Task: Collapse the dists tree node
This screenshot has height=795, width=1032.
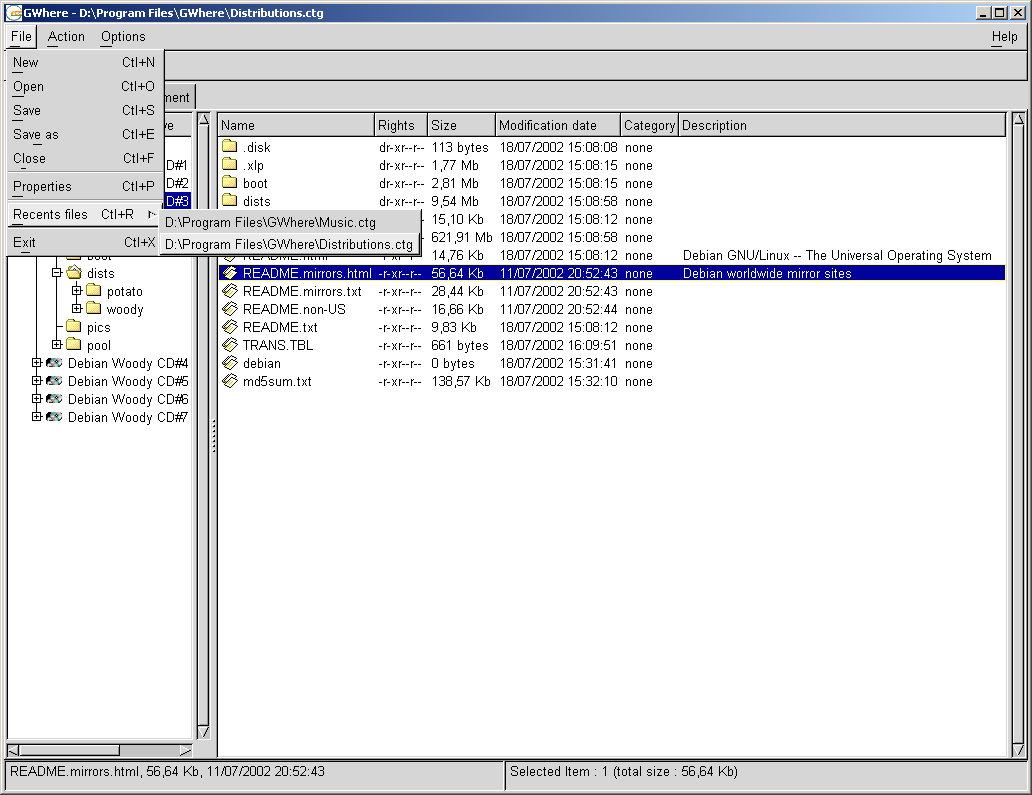Action: click(57, 272)
